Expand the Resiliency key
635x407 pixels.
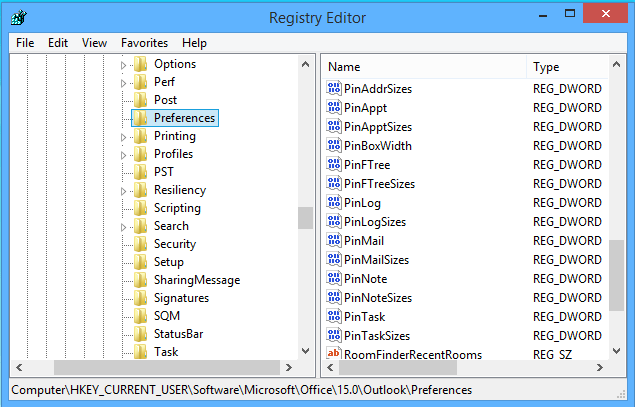coord(124,191)
